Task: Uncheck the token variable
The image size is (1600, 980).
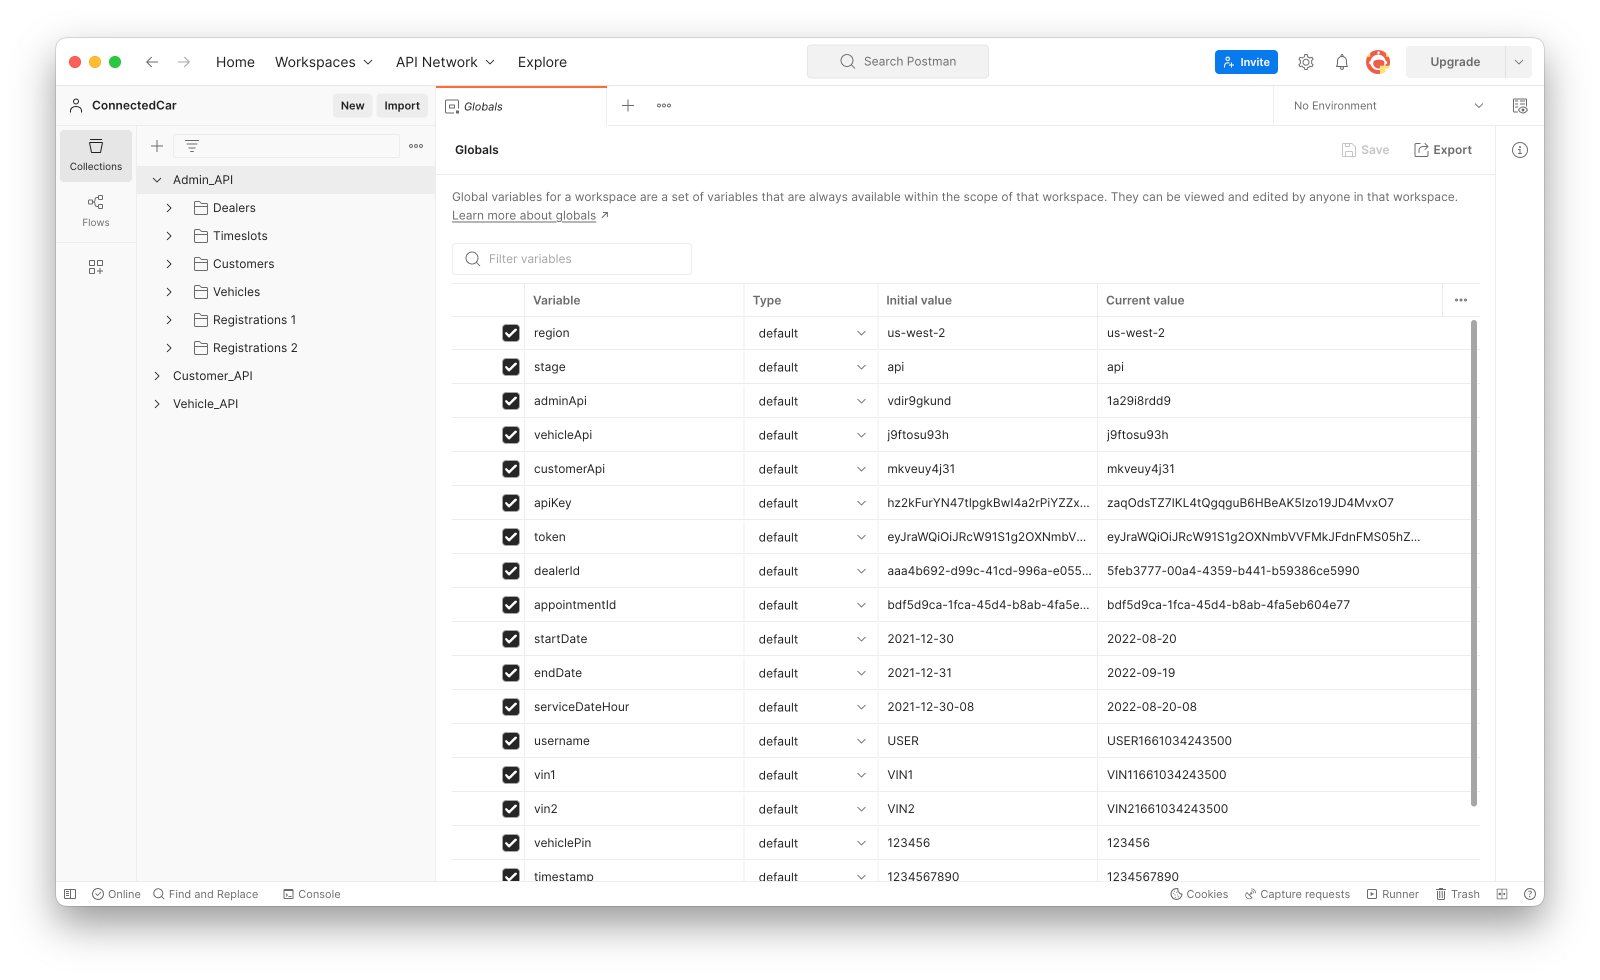Action: click(511, 537)
